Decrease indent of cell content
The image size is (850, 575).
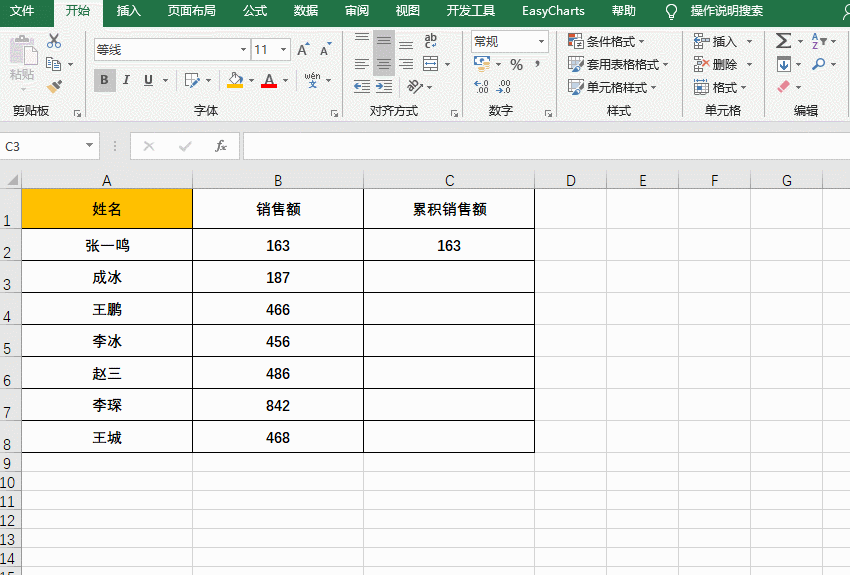(362, 86)
